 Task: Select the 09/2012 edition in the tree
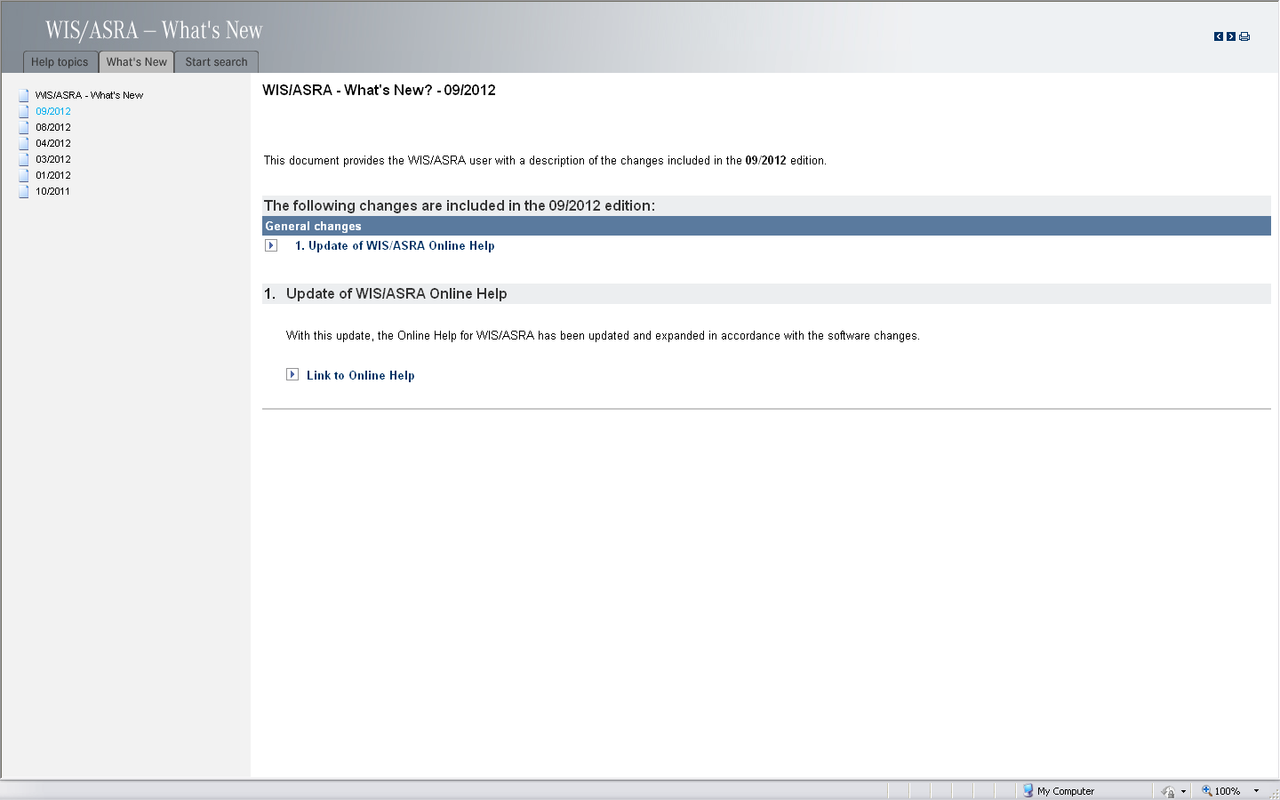click(x=53, y=111)
